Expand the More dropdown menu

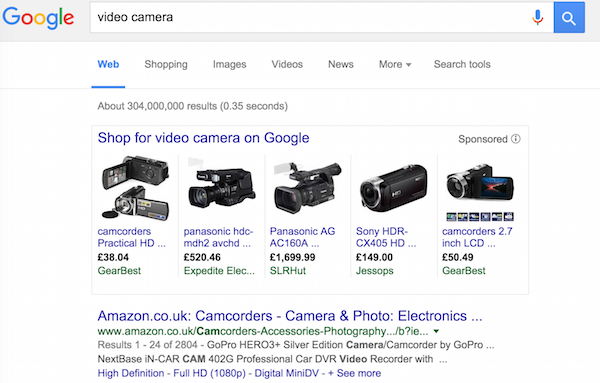[x=395, y=64]
